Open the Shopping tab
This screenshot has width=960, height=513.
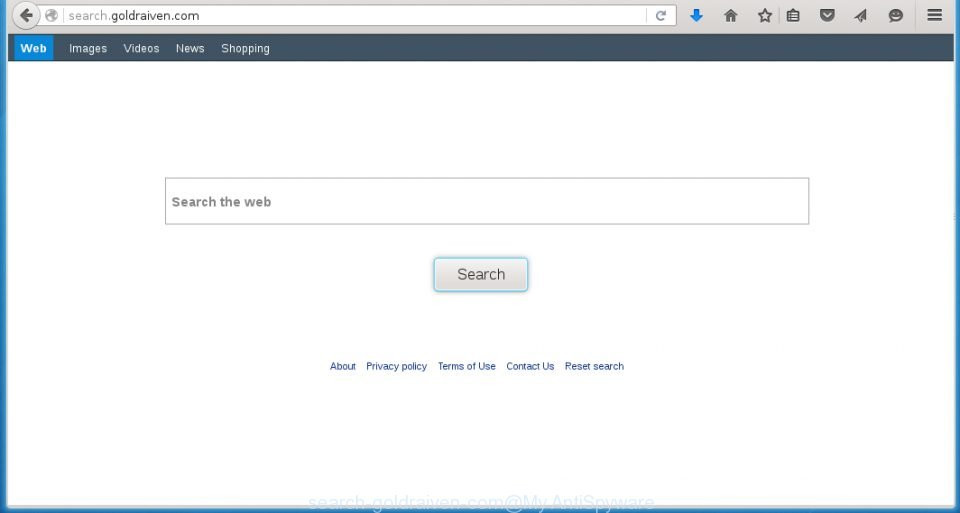pos(246,48)
